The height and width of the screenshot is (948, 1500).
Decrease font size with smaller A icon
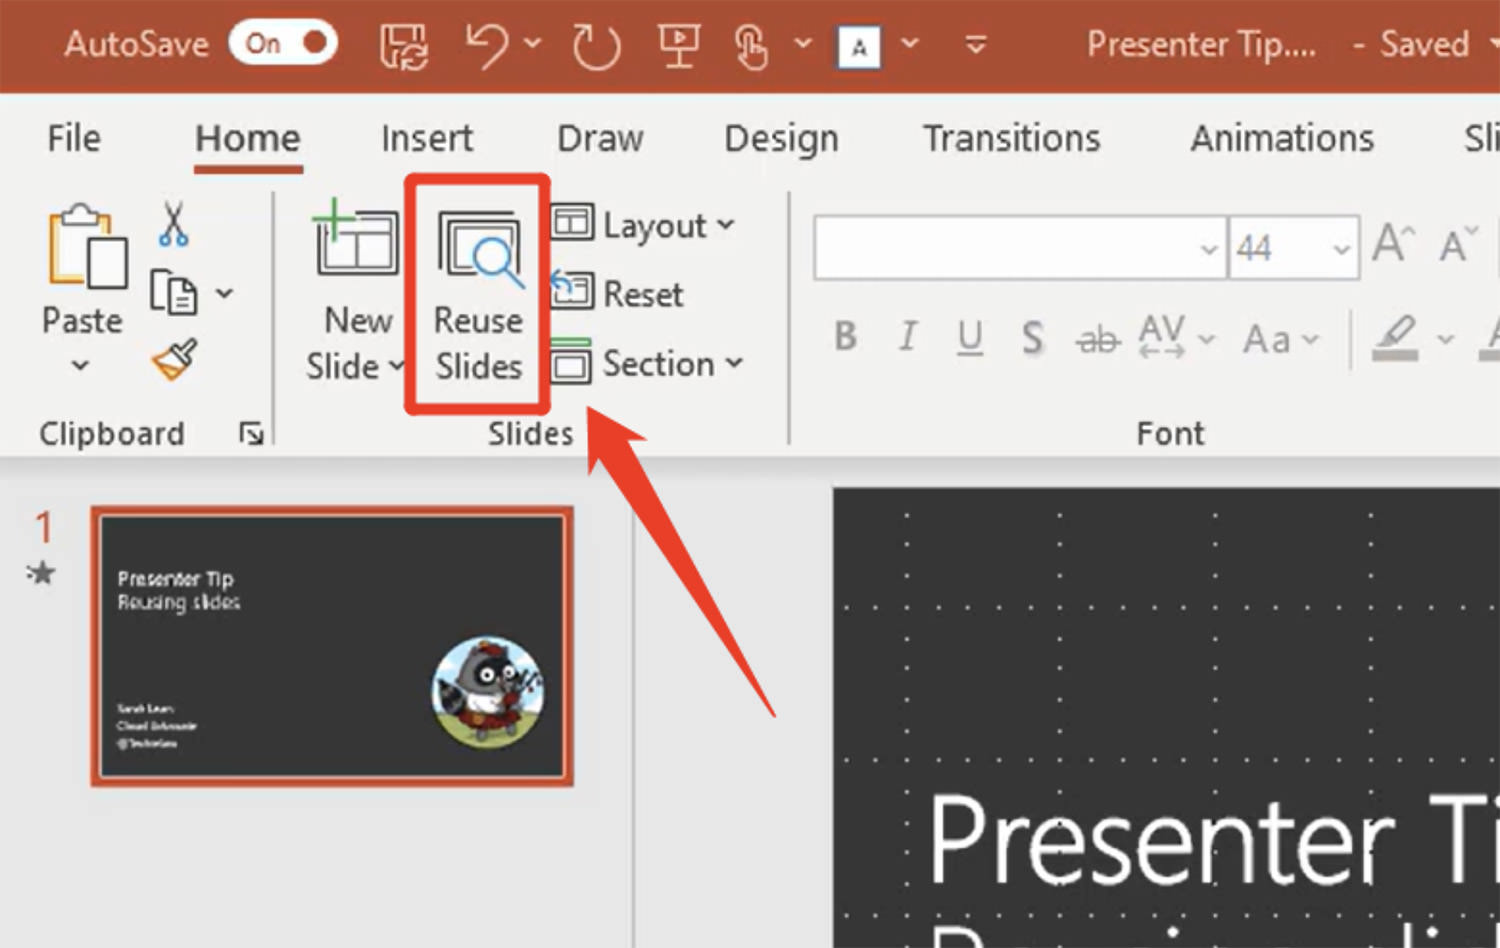pos(1457,243)
